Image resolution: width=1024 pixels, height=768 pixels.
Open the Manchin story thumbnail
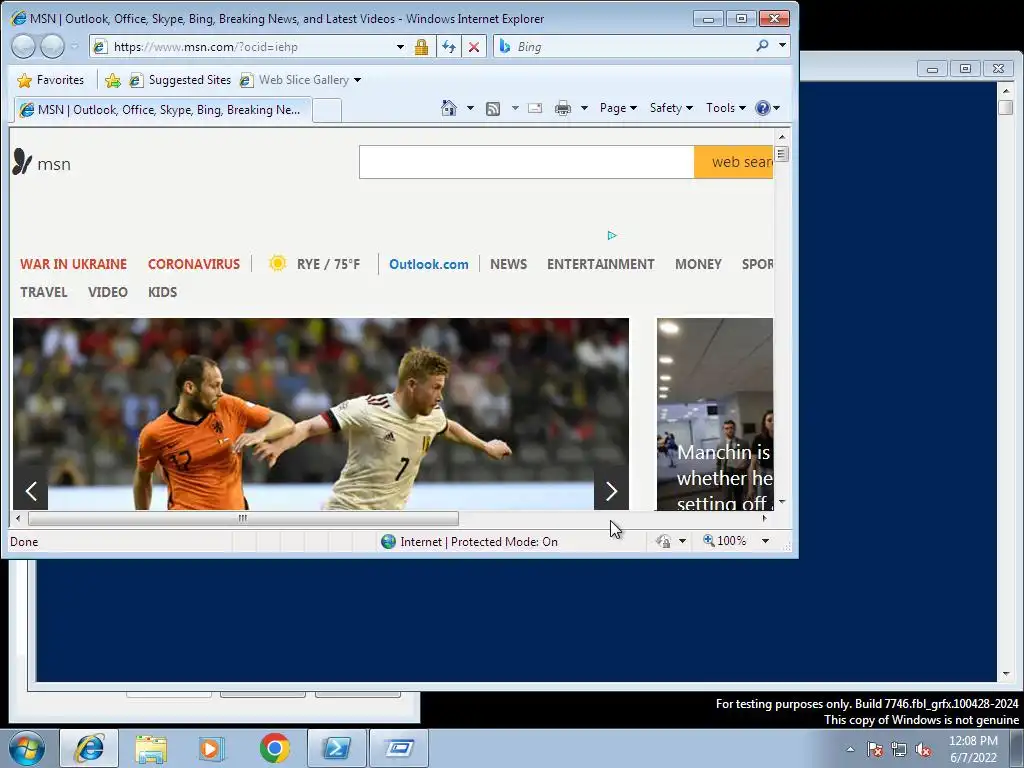(x=715, y=414)
